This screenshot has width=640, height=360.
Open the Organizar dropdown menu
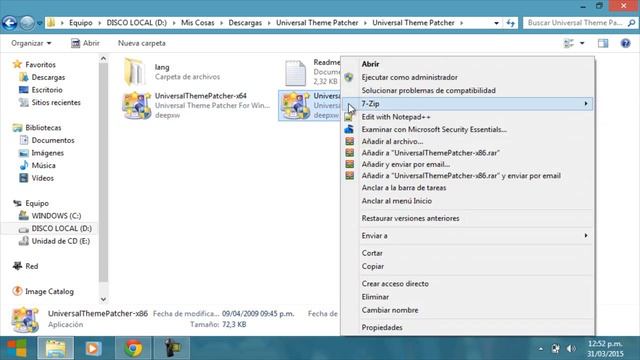tap(31, 43)
